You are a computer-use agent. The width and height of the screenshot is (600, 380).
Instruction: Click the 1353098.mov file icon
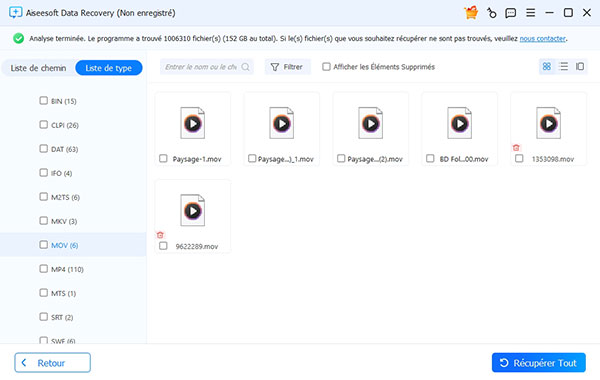pyautogui.click(x=548, y=123)
